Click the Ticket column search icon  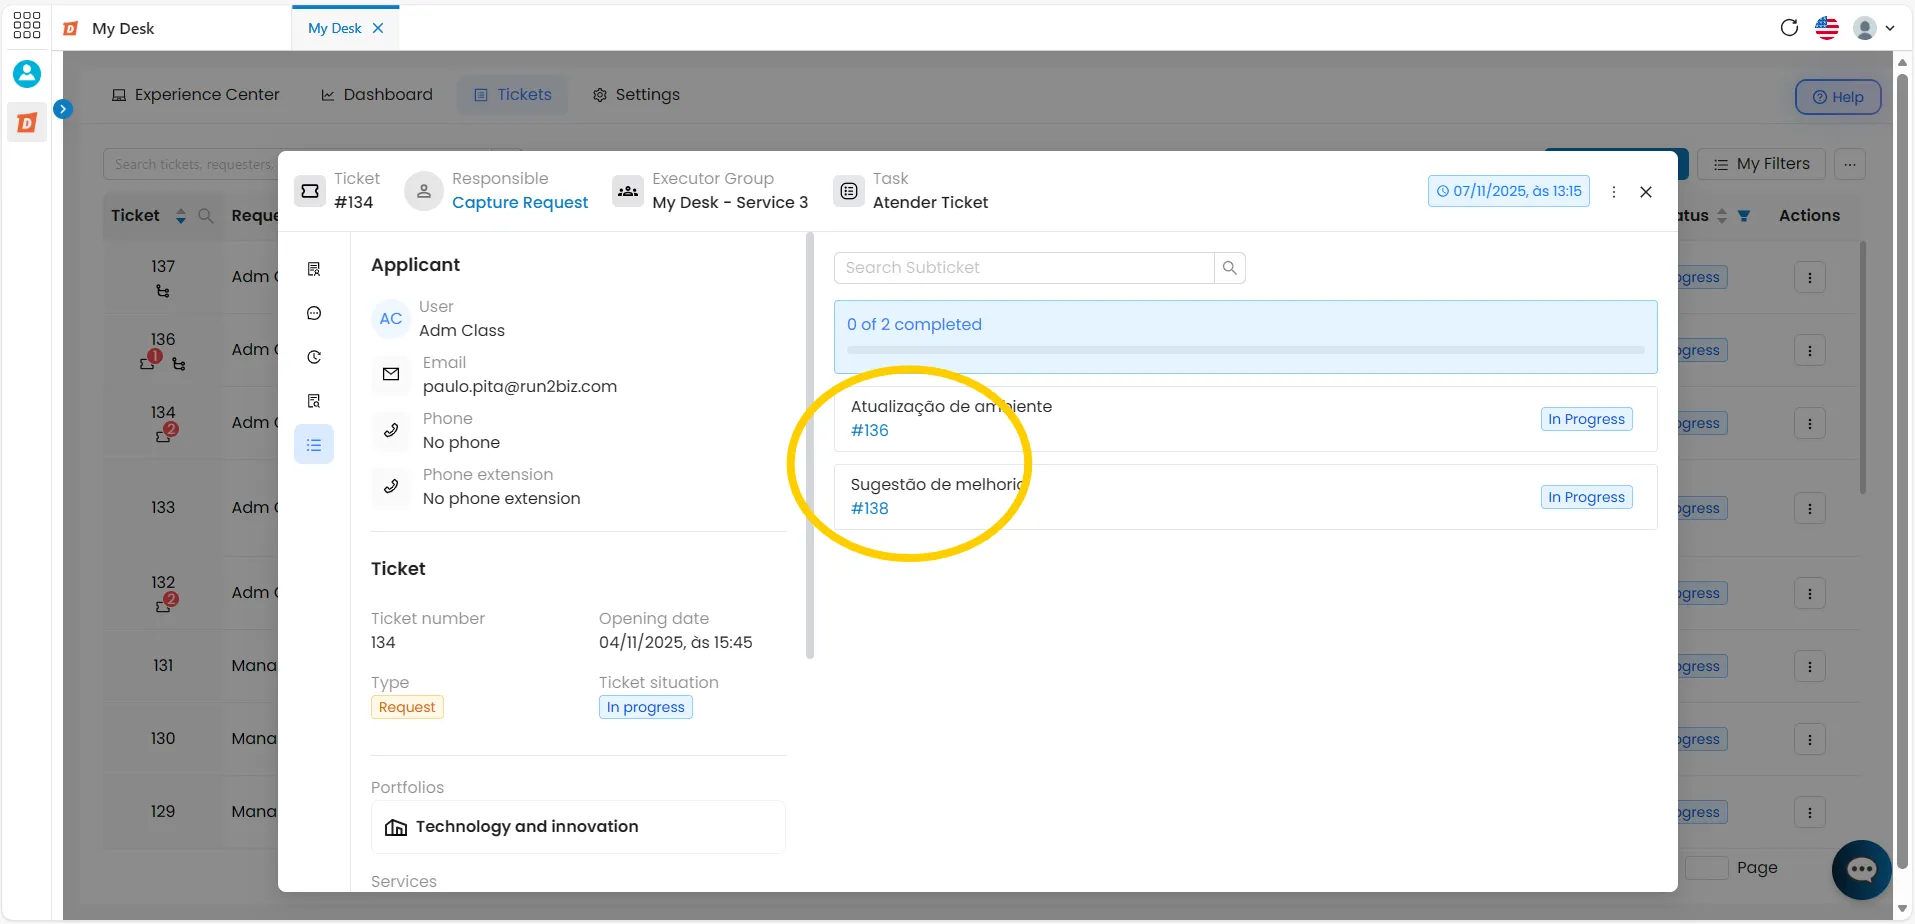[x=206, y=216]
